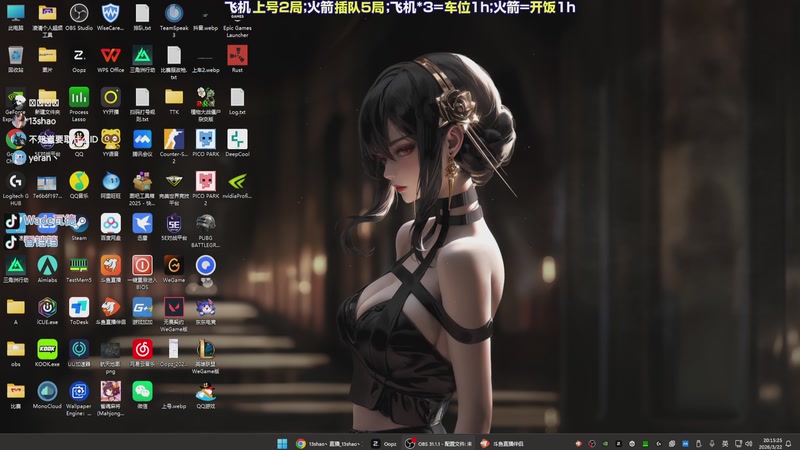Screen dimensions: 800x450
Task: Select the obs folder on desktop
Action: click(15, 349)
